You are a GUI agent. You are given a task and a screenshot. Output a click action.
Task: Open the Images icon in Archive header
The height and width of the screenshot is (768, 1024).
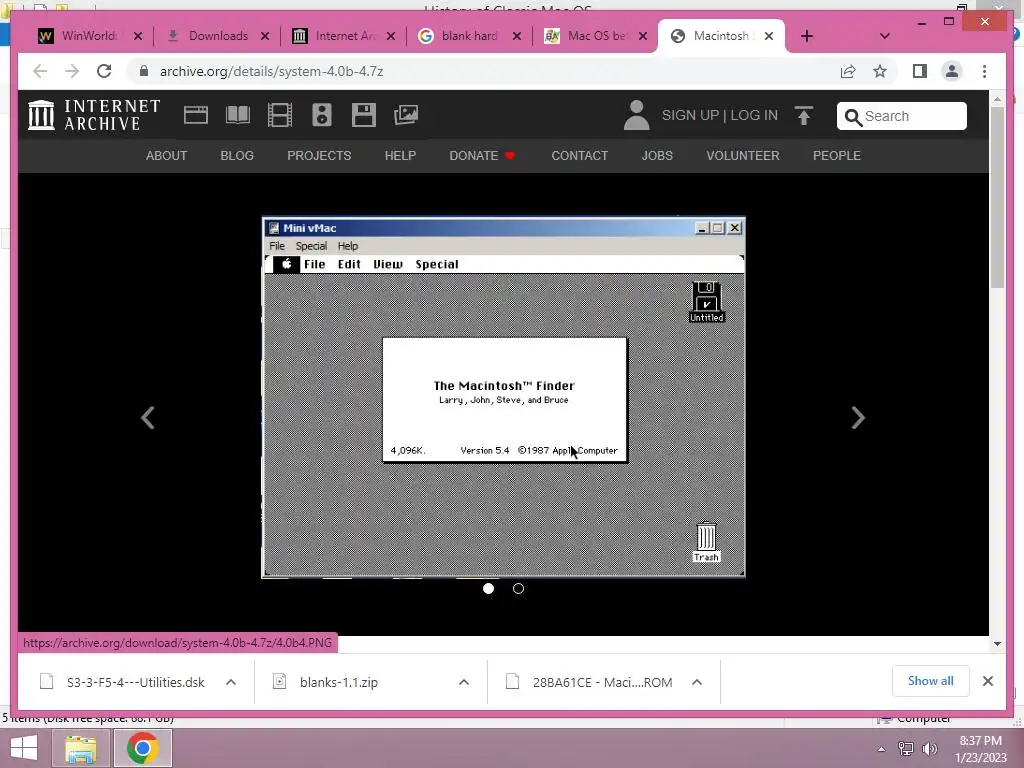point(406,115)
